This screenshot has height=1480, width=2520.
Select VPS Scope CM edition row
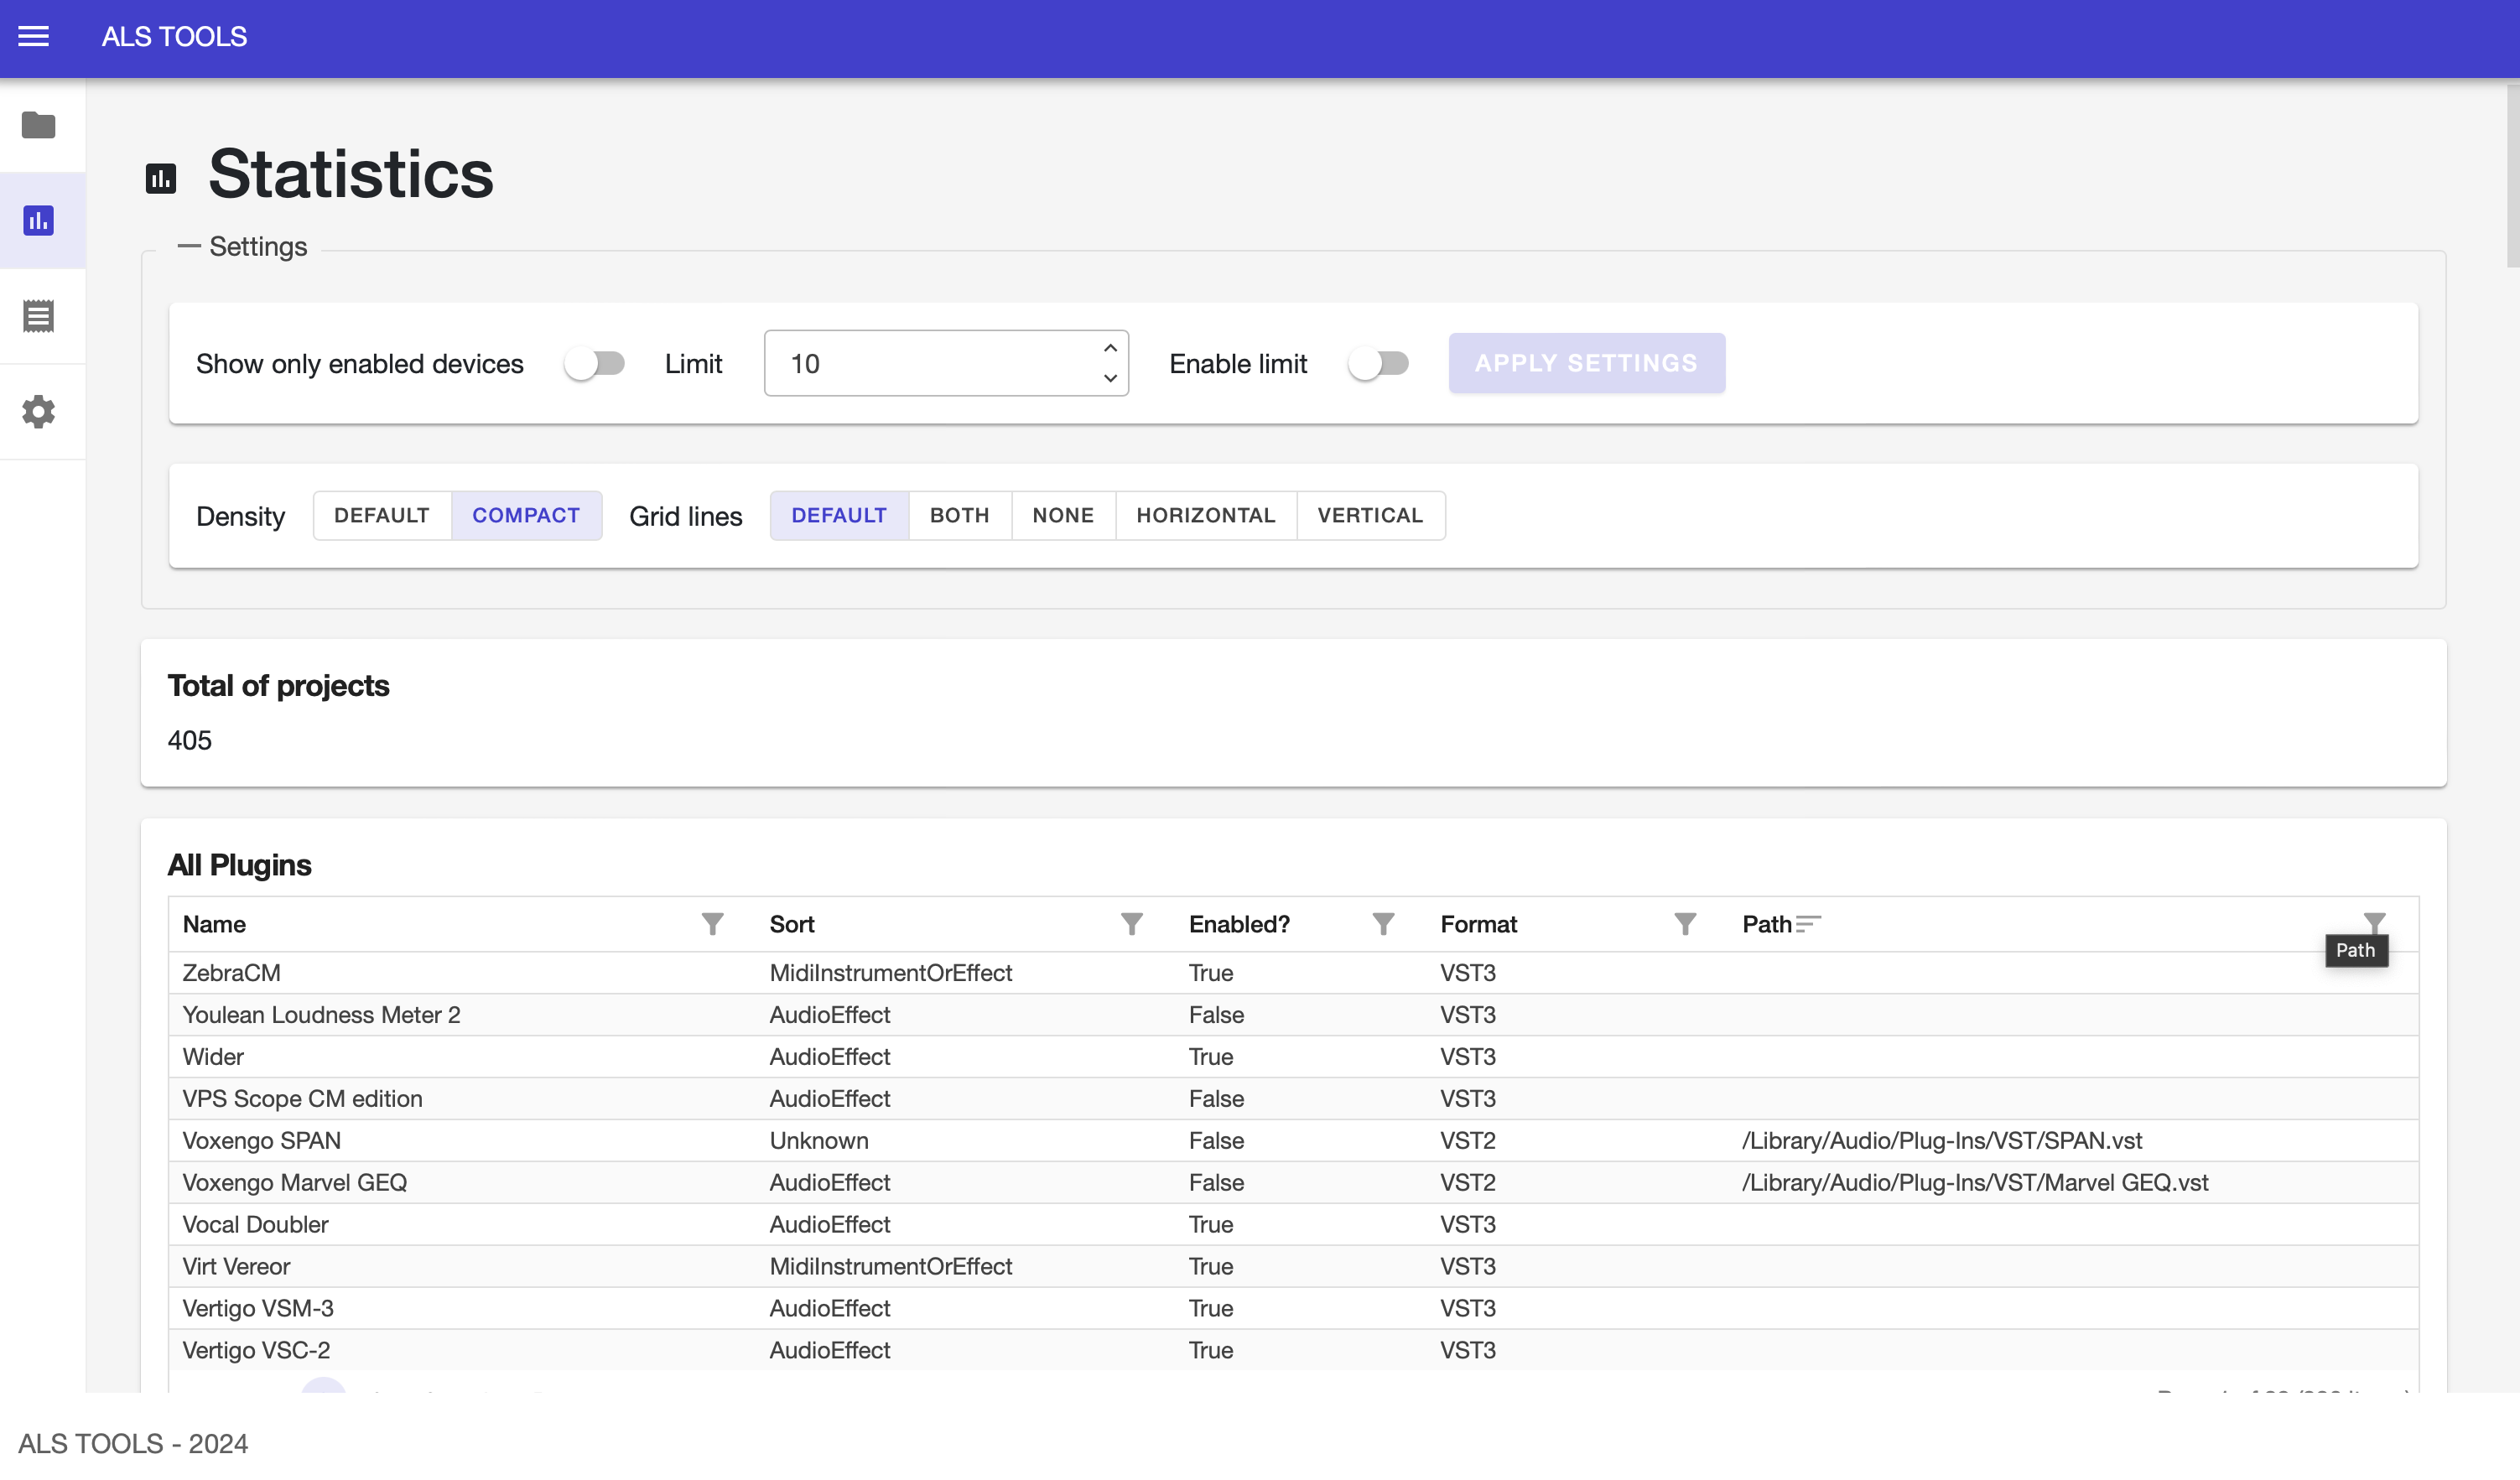click(x=1293, y=1098)
